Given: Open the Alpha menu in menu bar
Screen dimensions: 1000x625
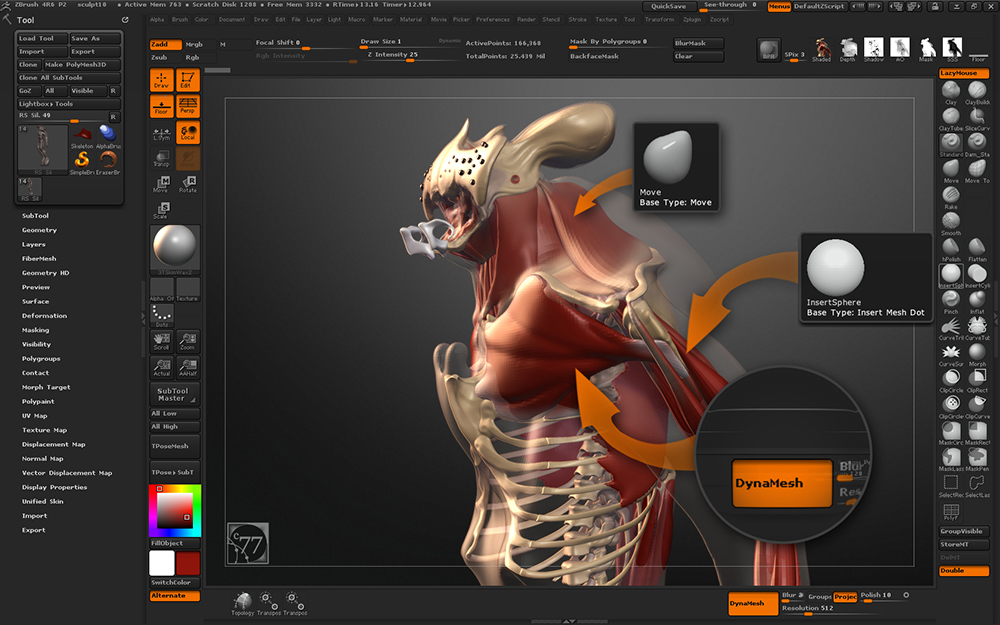Looking at the screenshot, I should 157,20.
